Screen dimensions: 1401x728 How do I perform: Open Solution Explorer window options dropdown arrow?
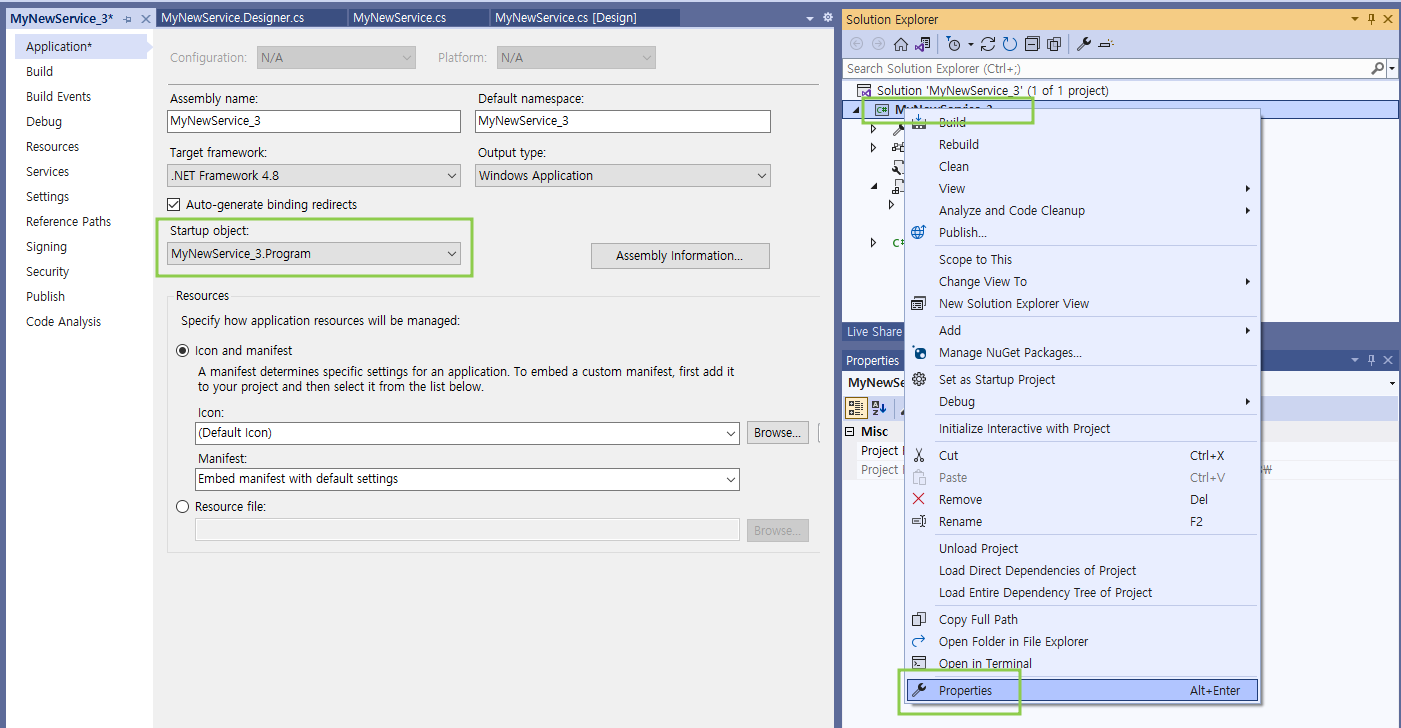coord(1355,19)
